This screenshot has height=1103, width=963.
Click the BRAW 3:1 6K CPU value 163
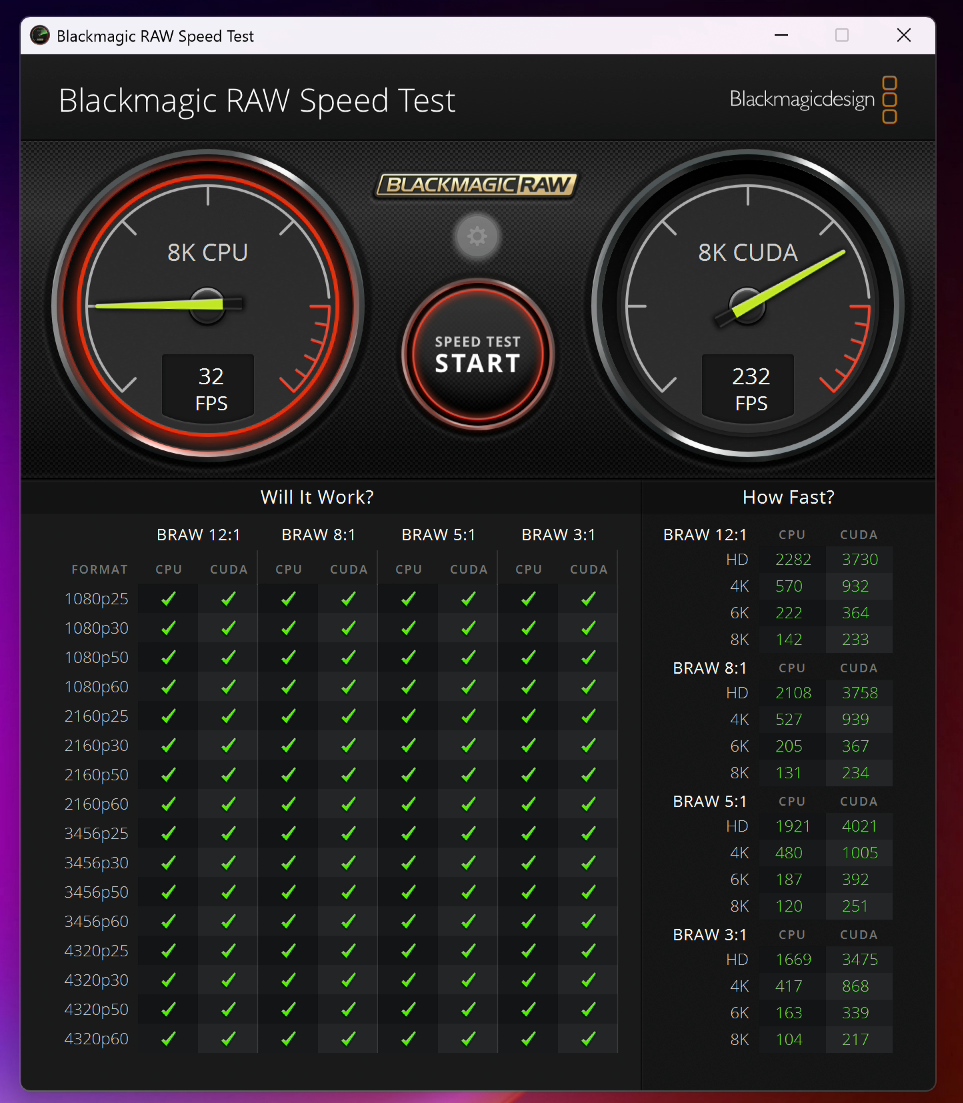789,1013
